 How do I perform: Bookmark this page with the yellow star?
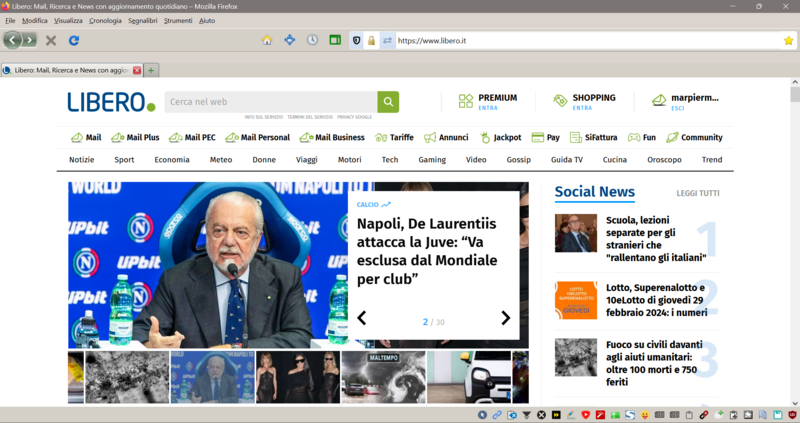pos(788,40)
